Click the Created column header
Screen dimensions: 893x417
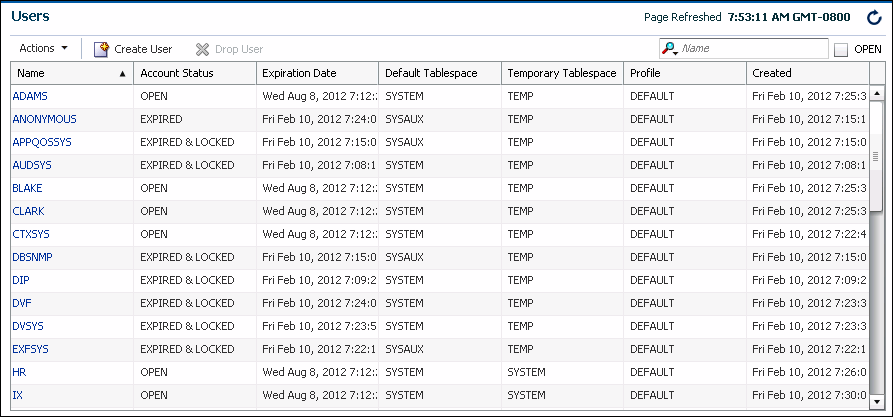point(772,73)
